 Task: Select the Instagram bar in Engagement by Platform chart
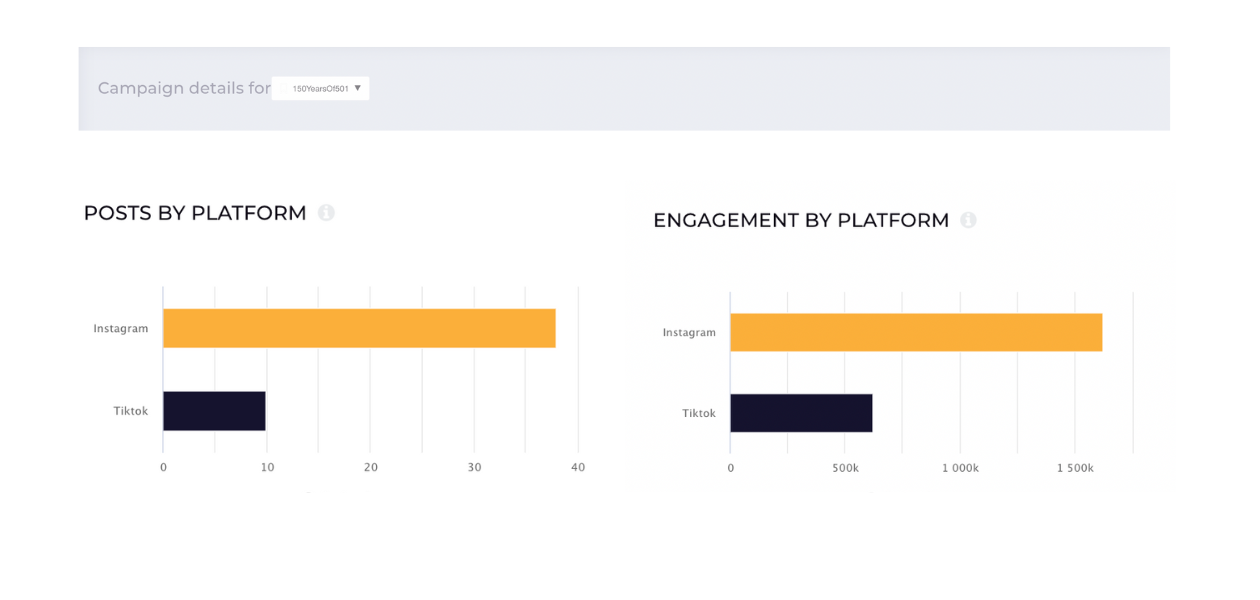916,332
